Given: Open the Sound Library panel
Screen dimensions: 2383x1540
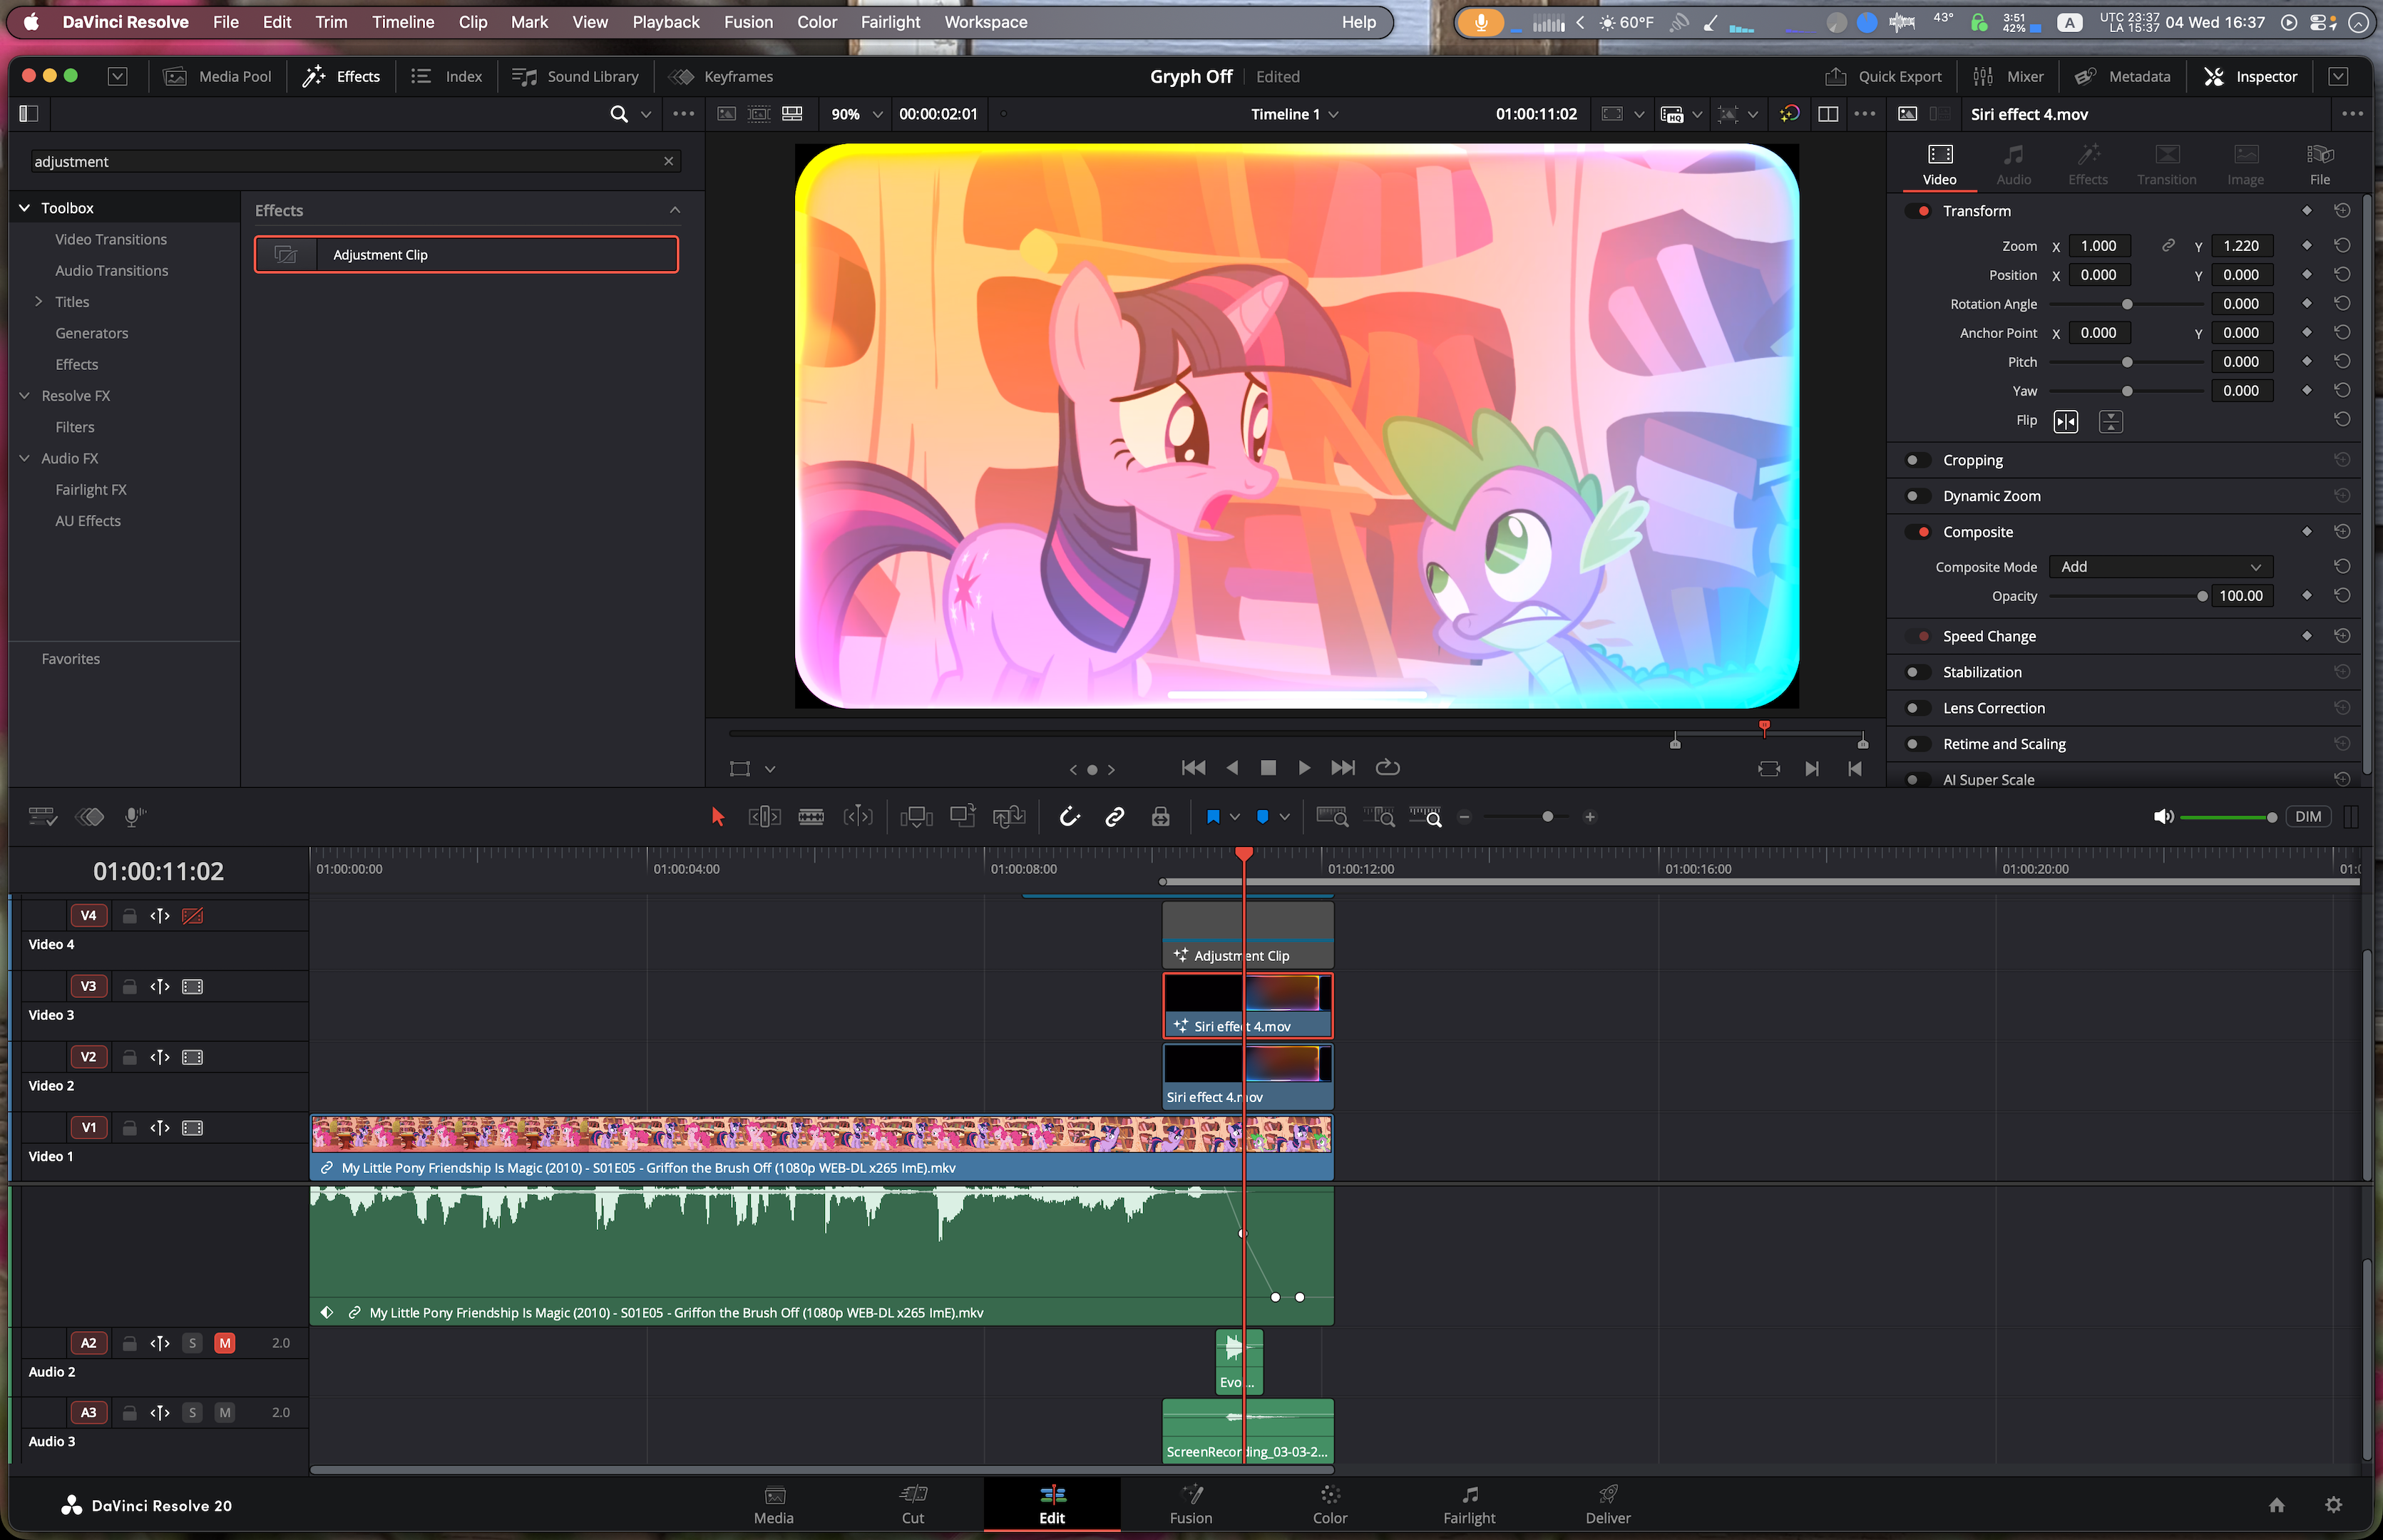Looking at the screenshot, I should [575, 76].
